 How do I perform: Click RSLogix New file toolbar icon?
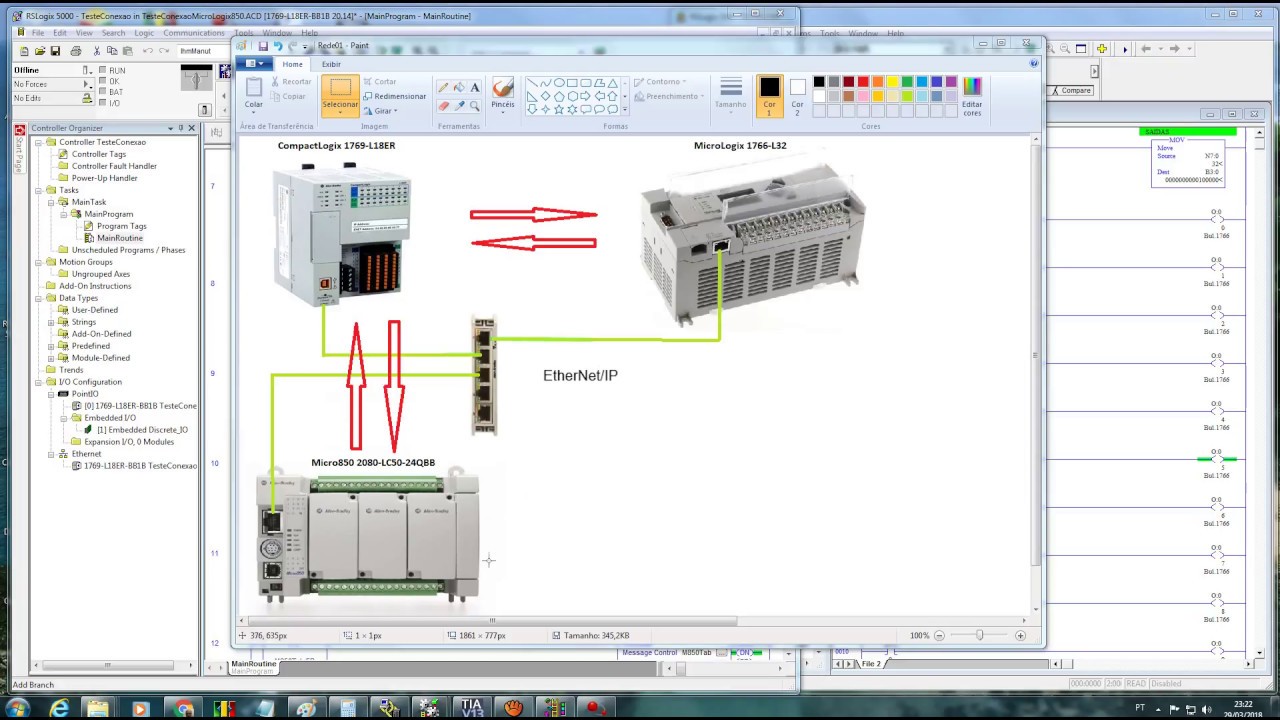click(x=24, y=50)
